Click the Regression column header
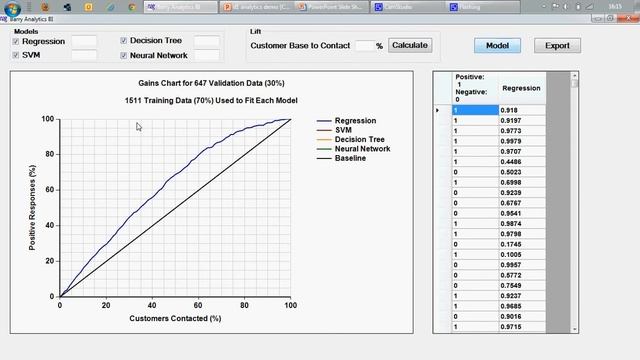This screenshot has width=640, height=360. pyautogui.click(x=522, y=88)
